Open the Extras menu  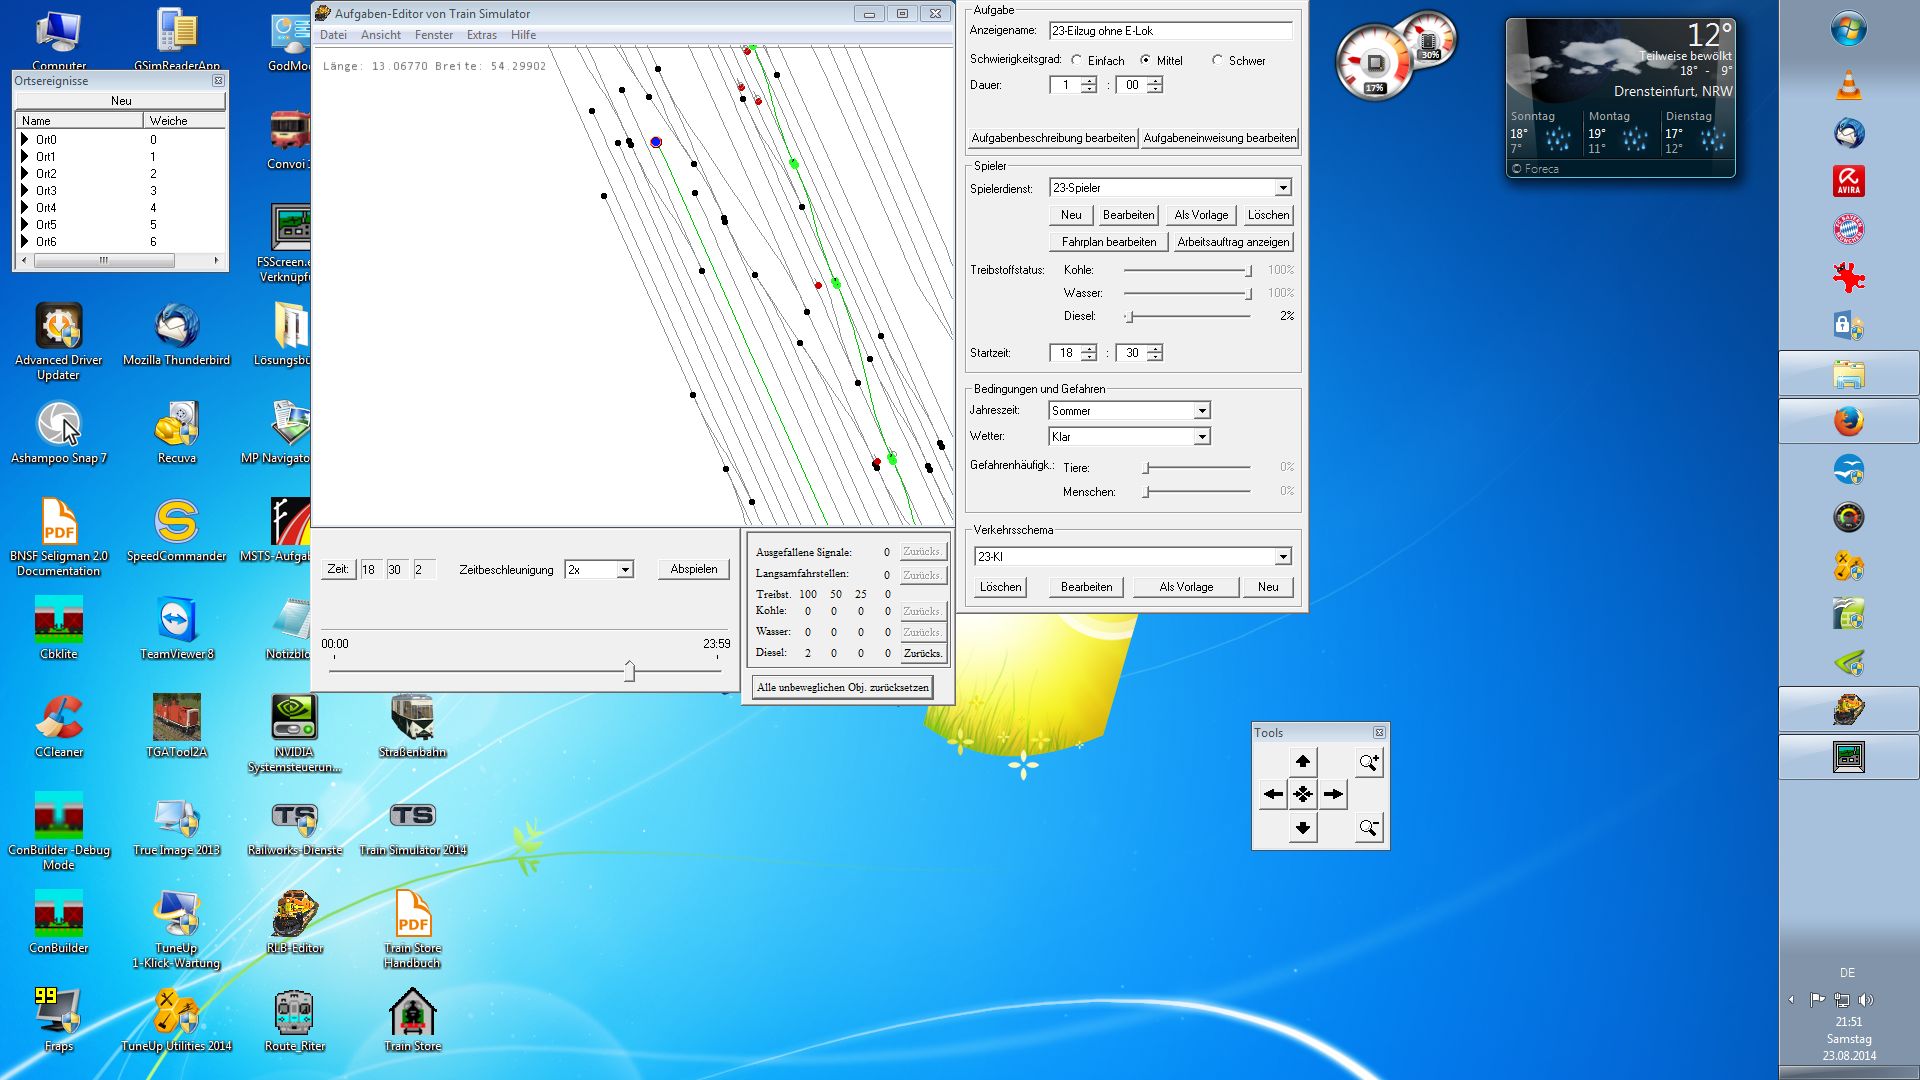[481, 35]
